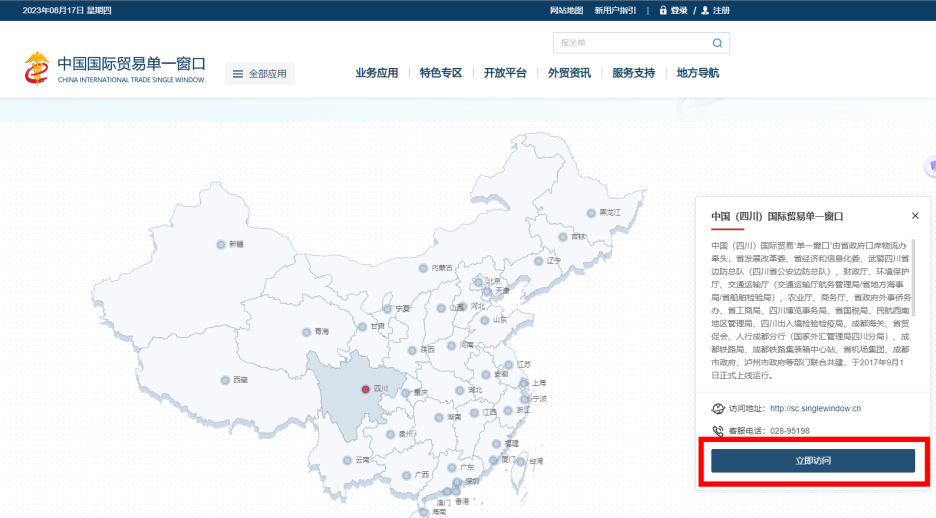
Task: Select the 辽宁 map marker
Action: pos(538,261)
